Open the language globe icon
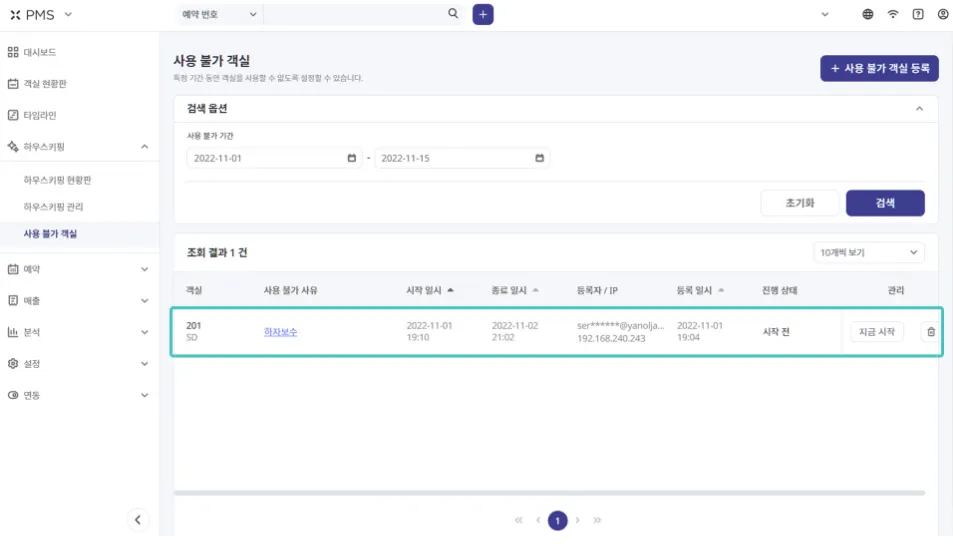The height and width of the screenshot is (557, 953). pyautogui.click(x=867, y=15)
